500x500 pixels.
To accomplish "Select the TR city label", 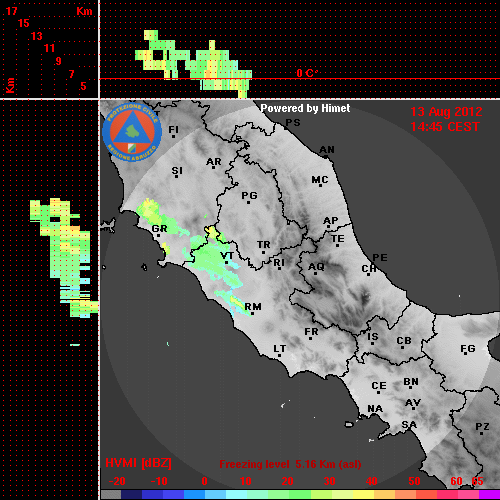I will pos(264,245).
